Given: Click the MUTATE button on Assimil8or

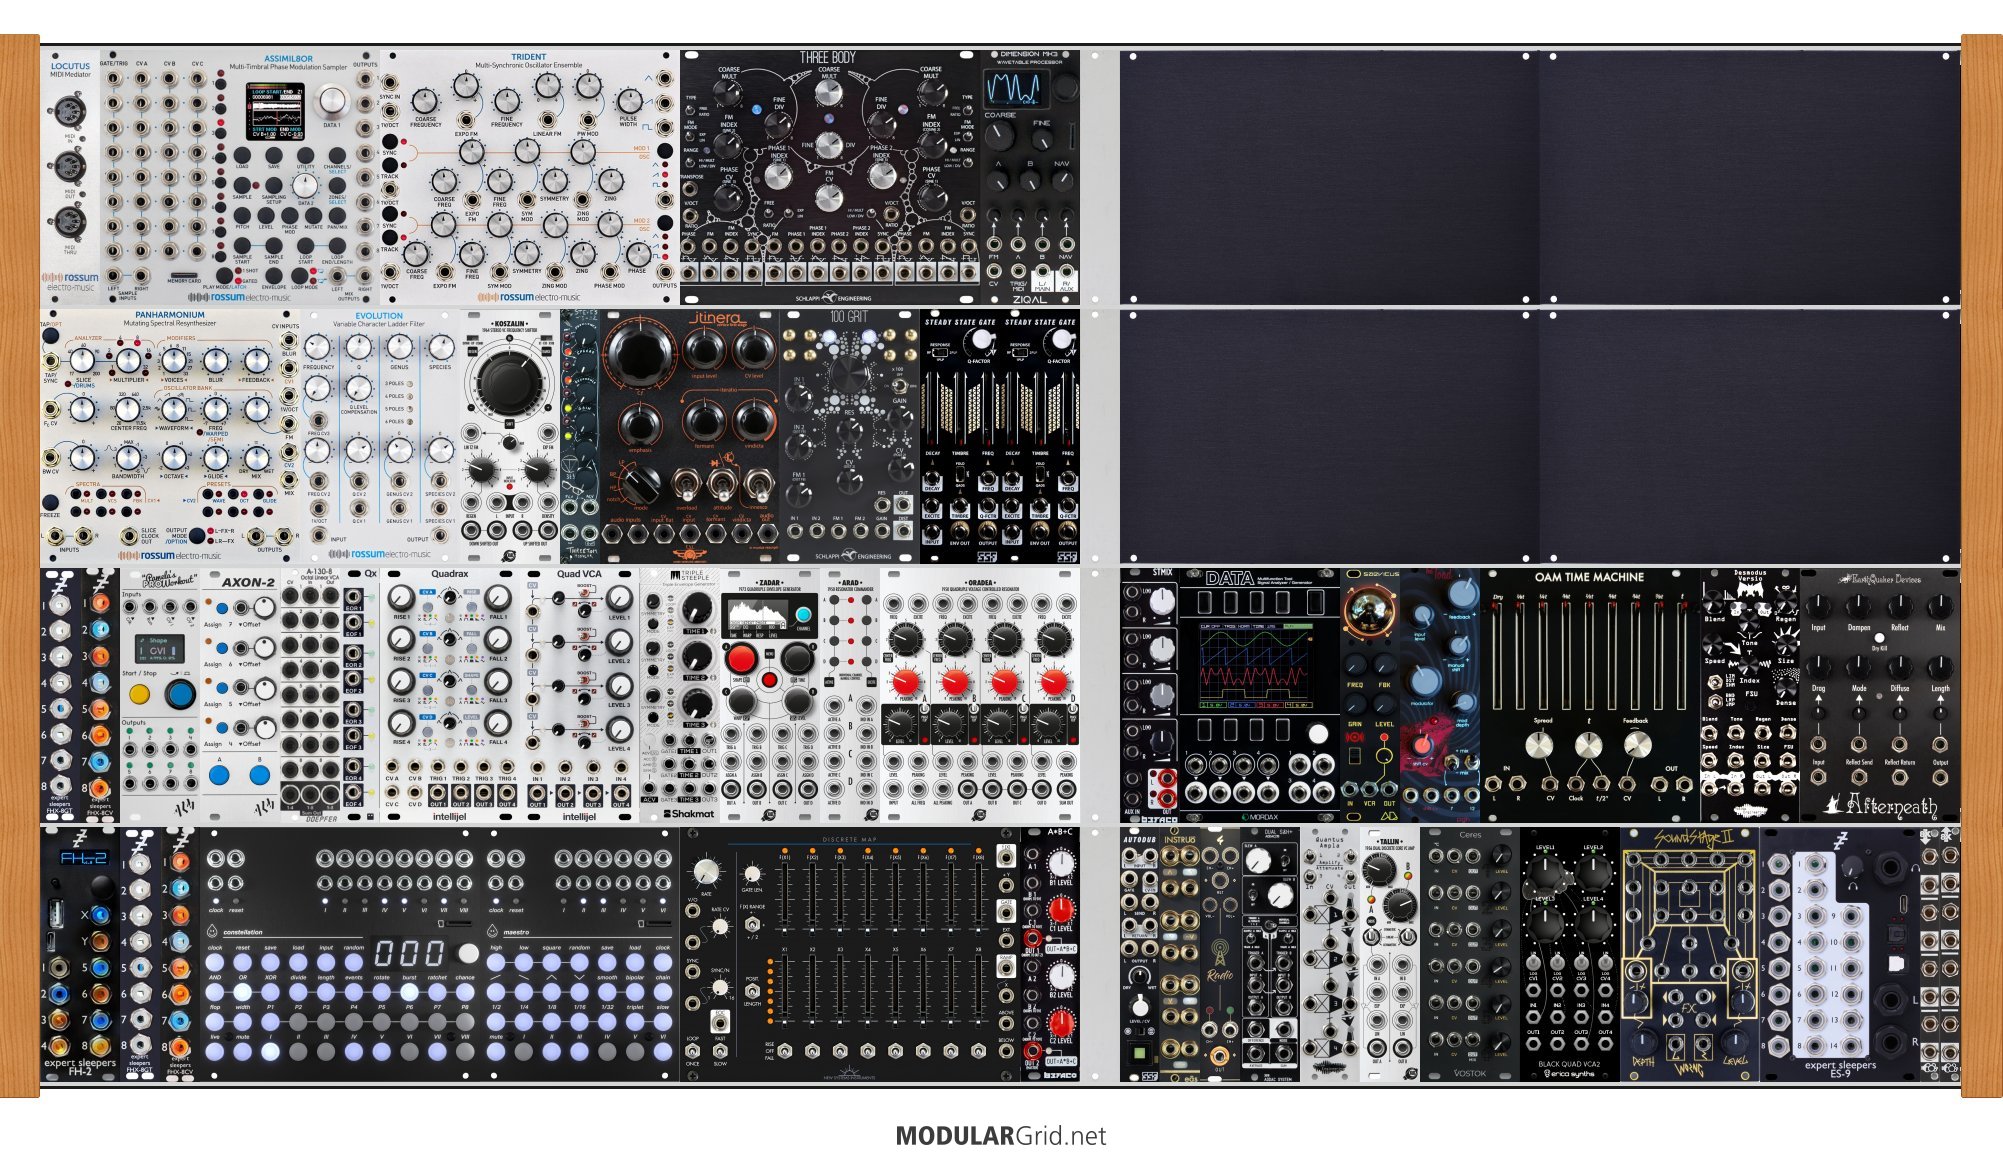Looking at the screenshot, I should pyautogui.click(x=313, y=214).
